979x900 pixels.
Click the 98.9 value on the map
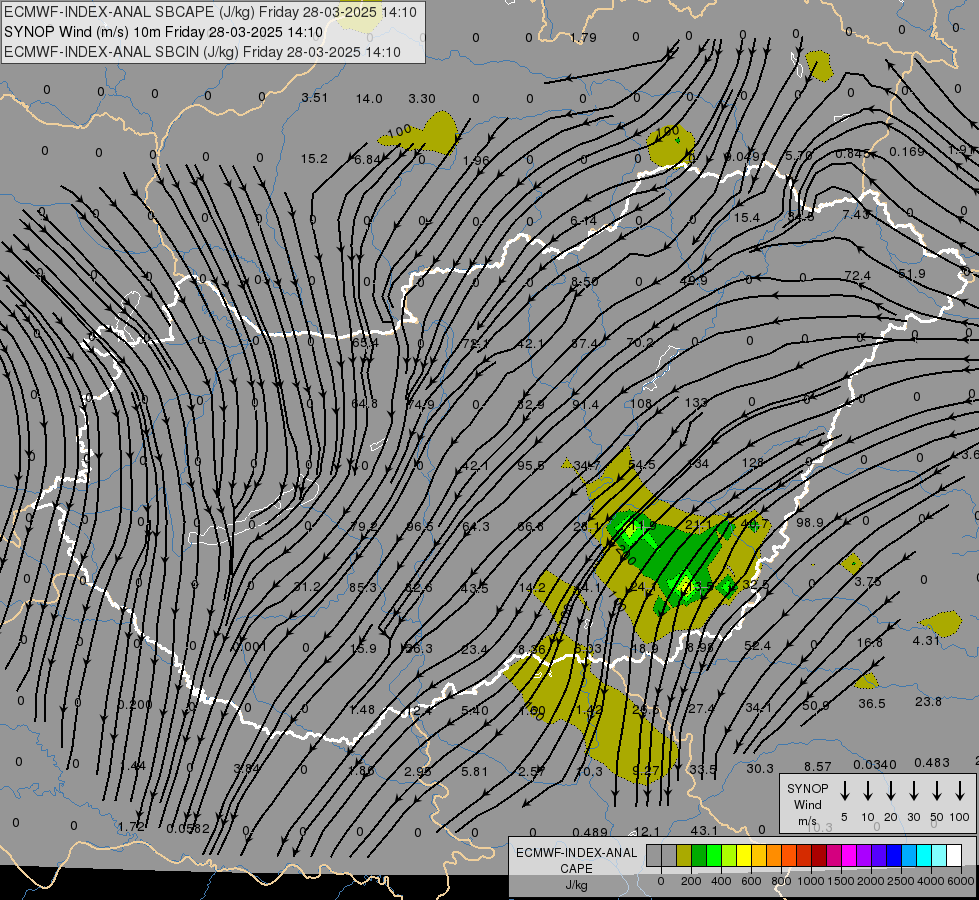[810, 522]
